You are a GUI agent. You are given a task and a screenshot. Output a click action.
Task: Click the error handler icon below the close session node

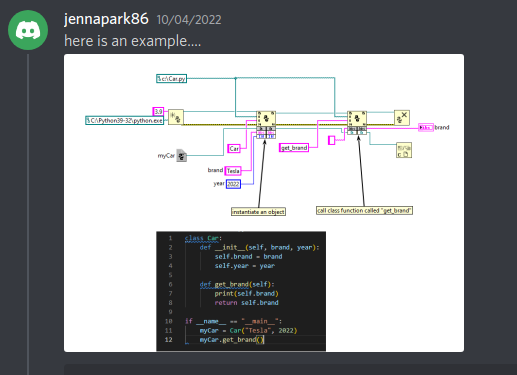pos(404,150)
